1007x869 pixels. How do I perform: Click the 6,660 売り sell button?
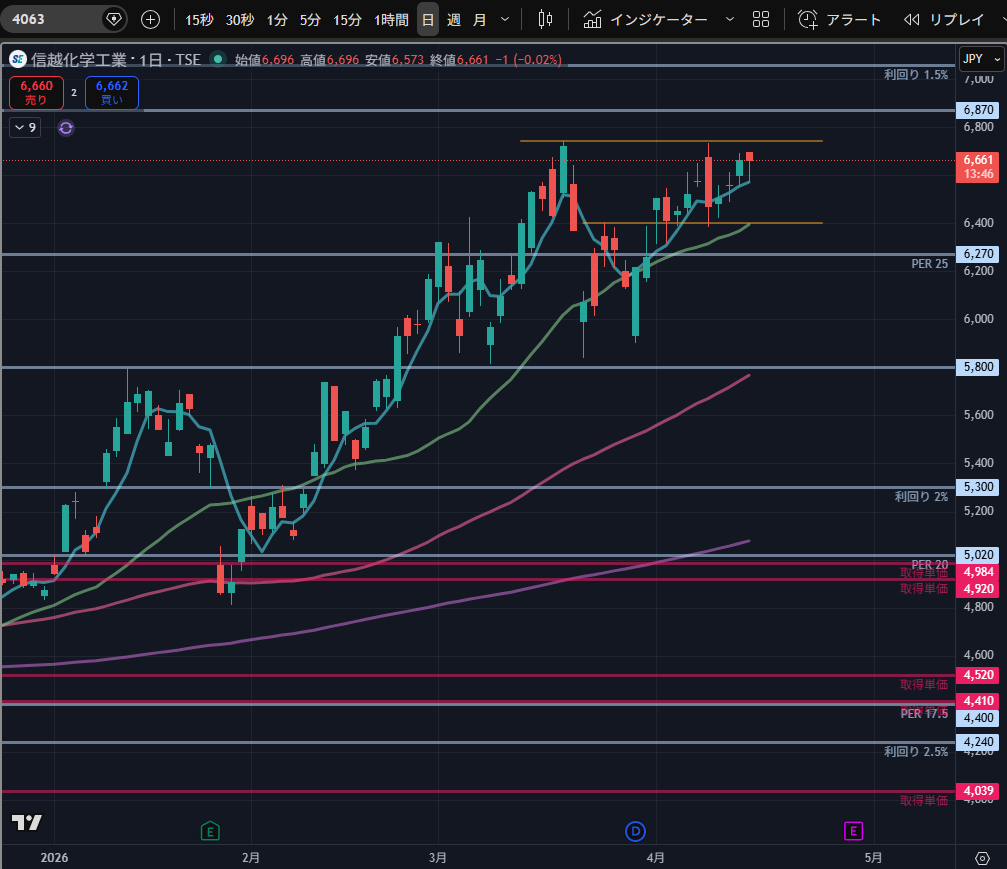(x=37, y=92)
